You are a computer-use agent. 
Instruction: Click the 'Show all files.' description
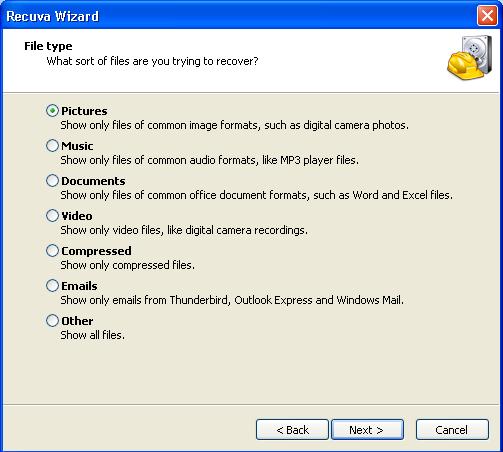pos(92,335)
